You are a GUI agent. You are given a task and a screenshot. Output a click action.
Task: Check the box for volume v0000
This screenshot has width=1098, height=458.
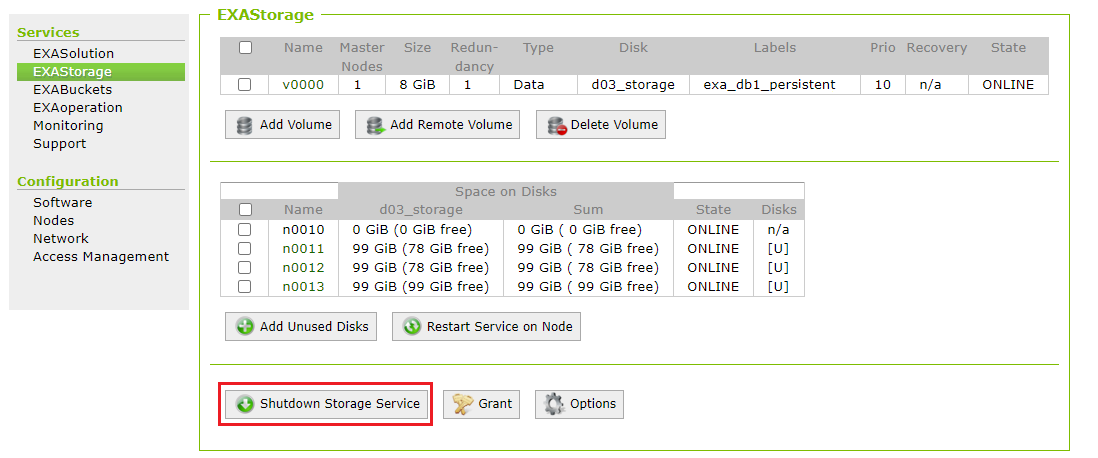(x=244, y=85)
